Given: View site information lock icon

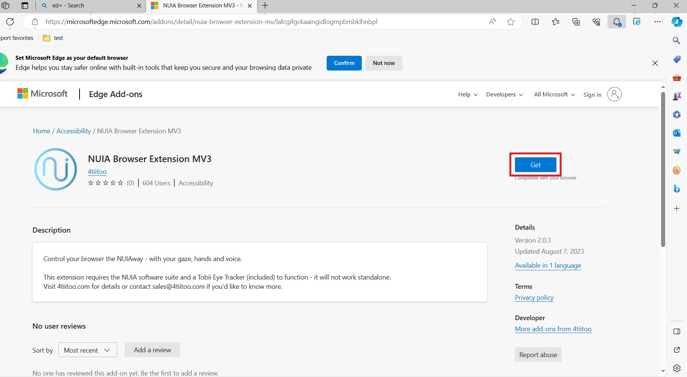Looking at the screenshot, I should click(x=35, y=21).
